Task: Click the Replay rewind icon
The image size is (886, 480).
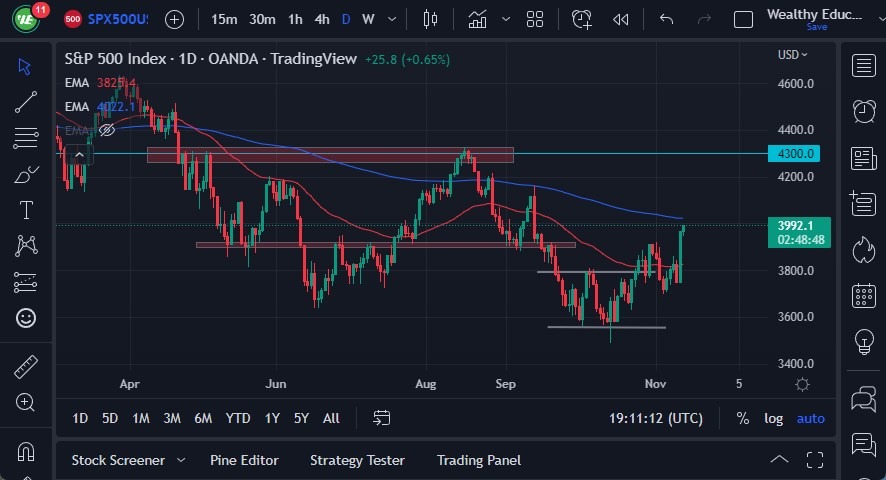Action: point(620,19)
